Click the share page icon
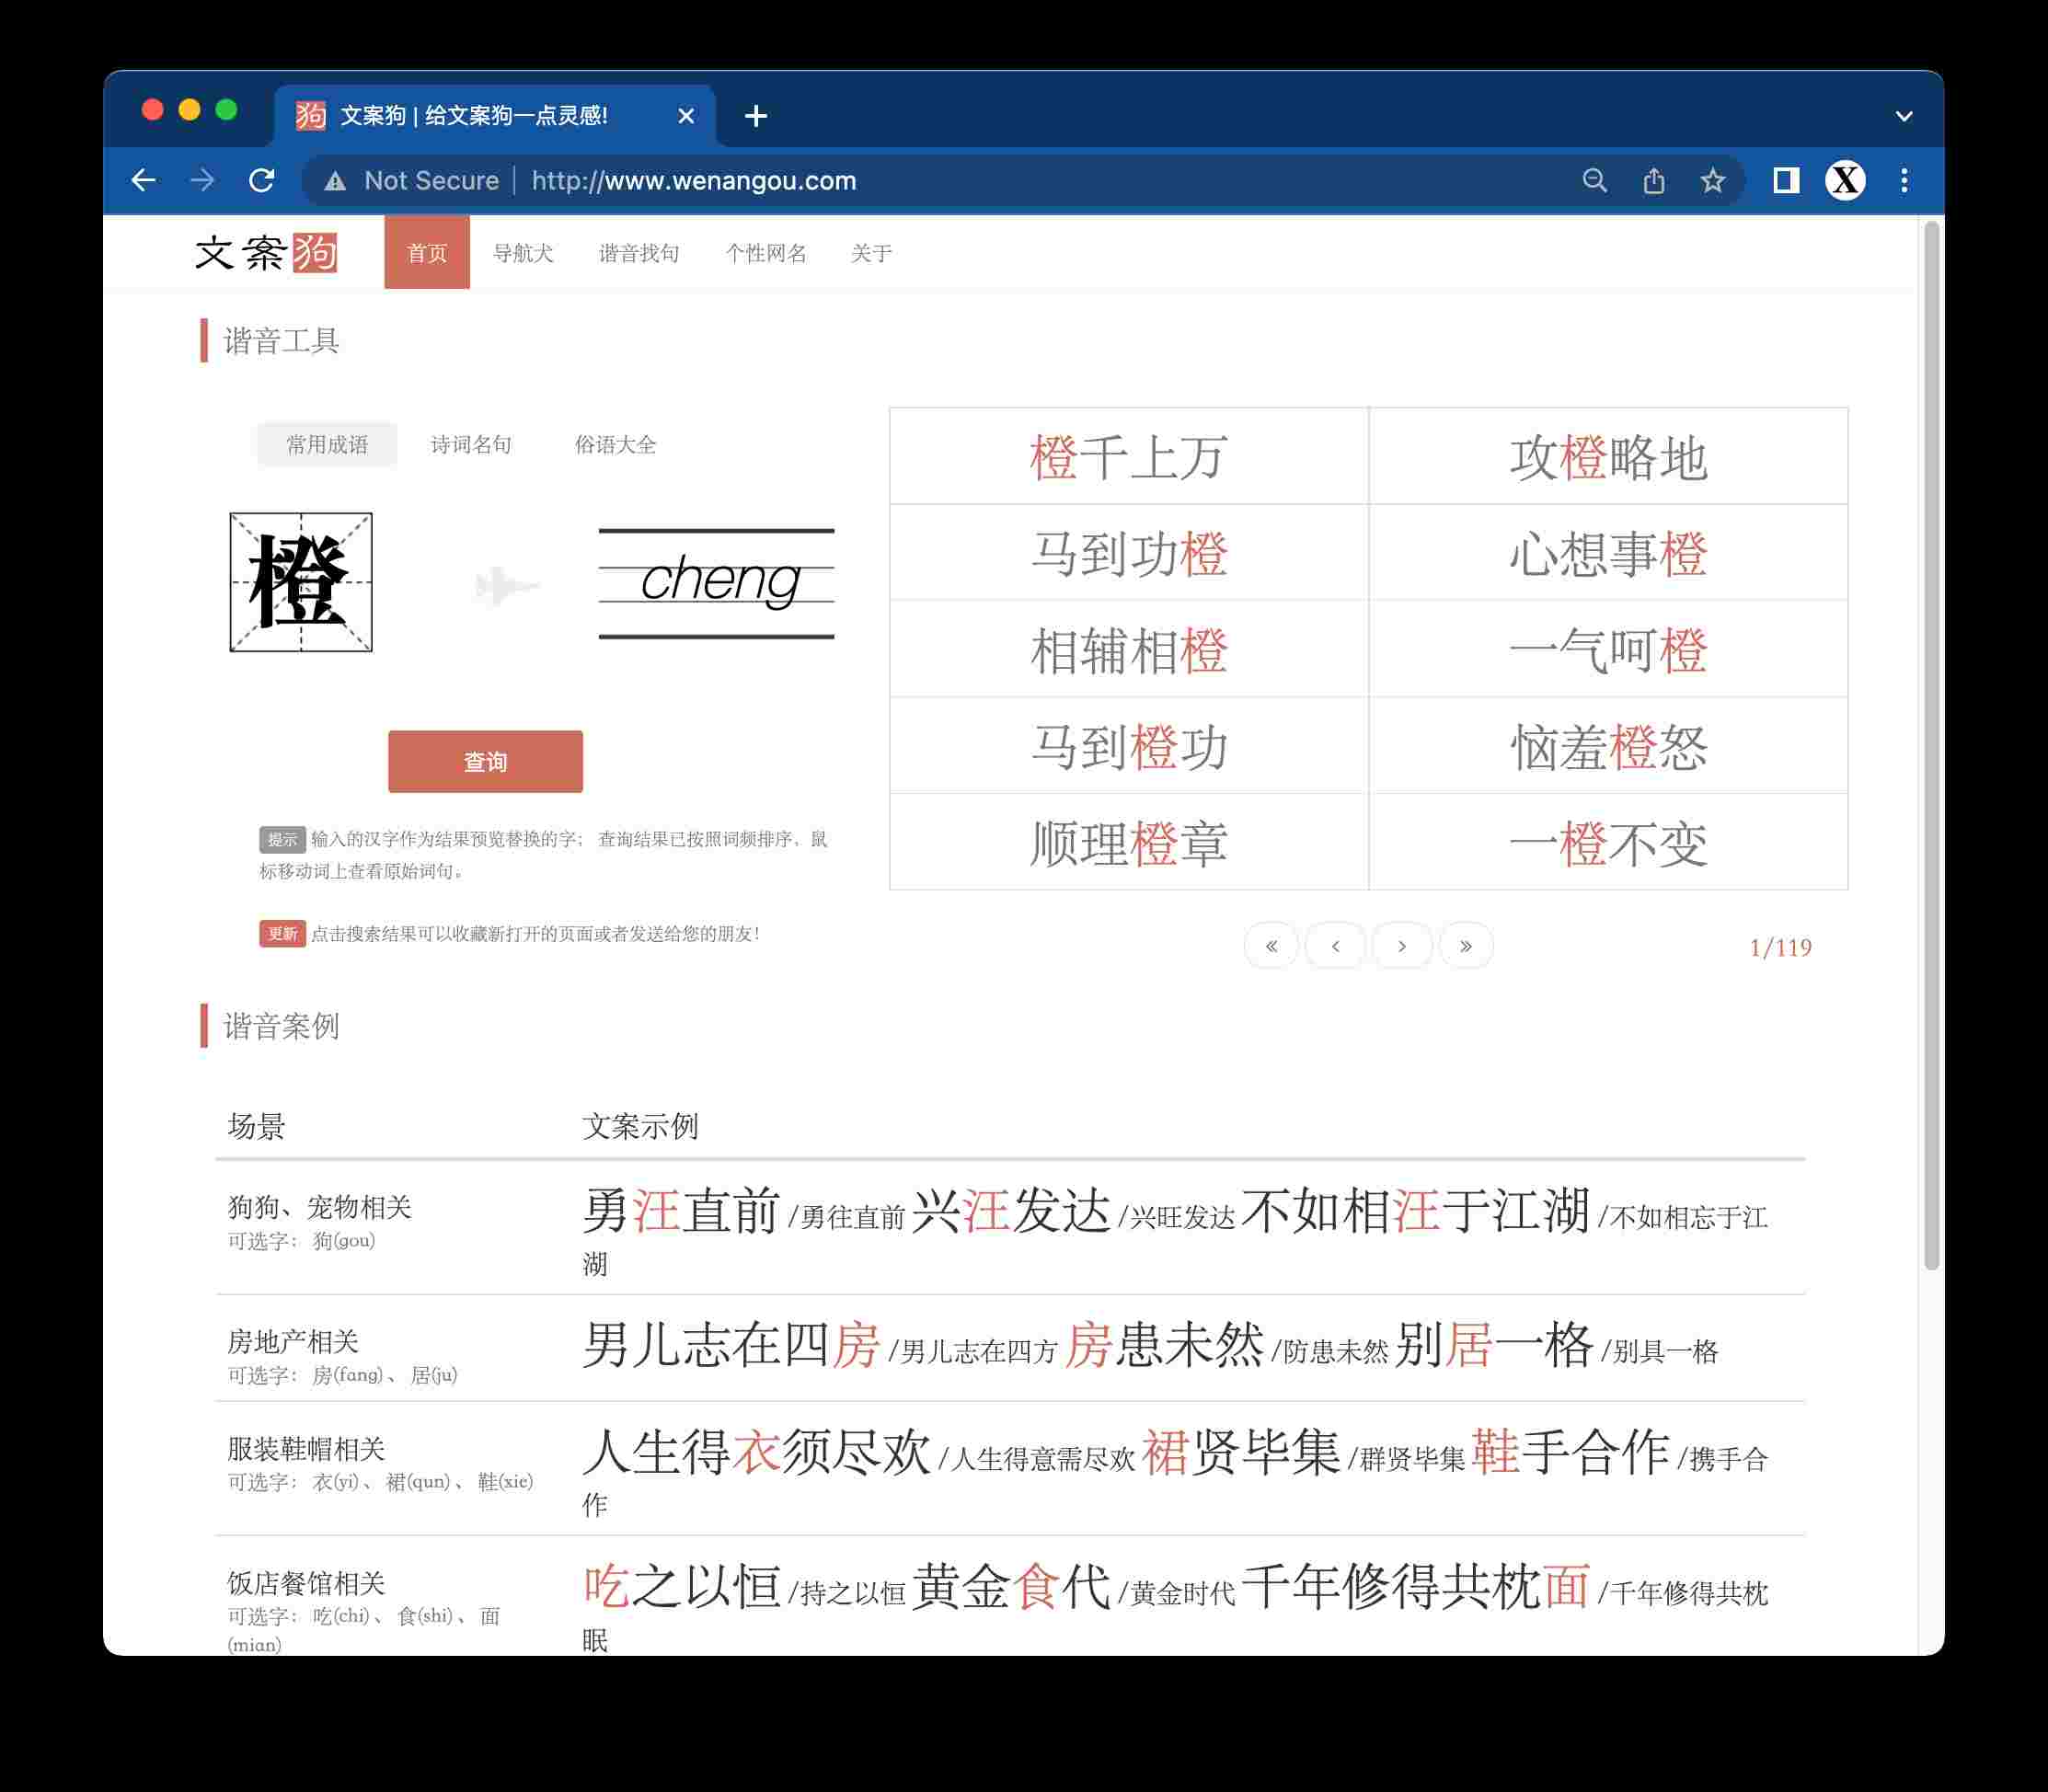This screenshot has width=2048, height=1792. coord(1654,180)
